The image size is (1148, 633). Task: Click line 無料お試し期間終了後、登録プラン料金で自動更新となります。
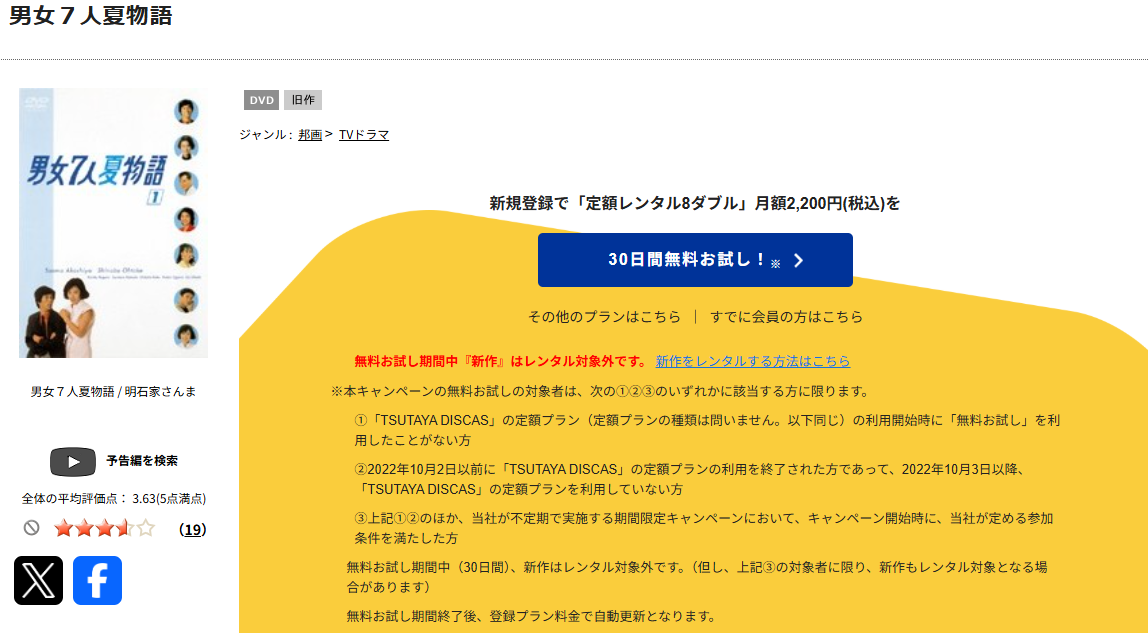pyautogui.click(x=531, y=616)
